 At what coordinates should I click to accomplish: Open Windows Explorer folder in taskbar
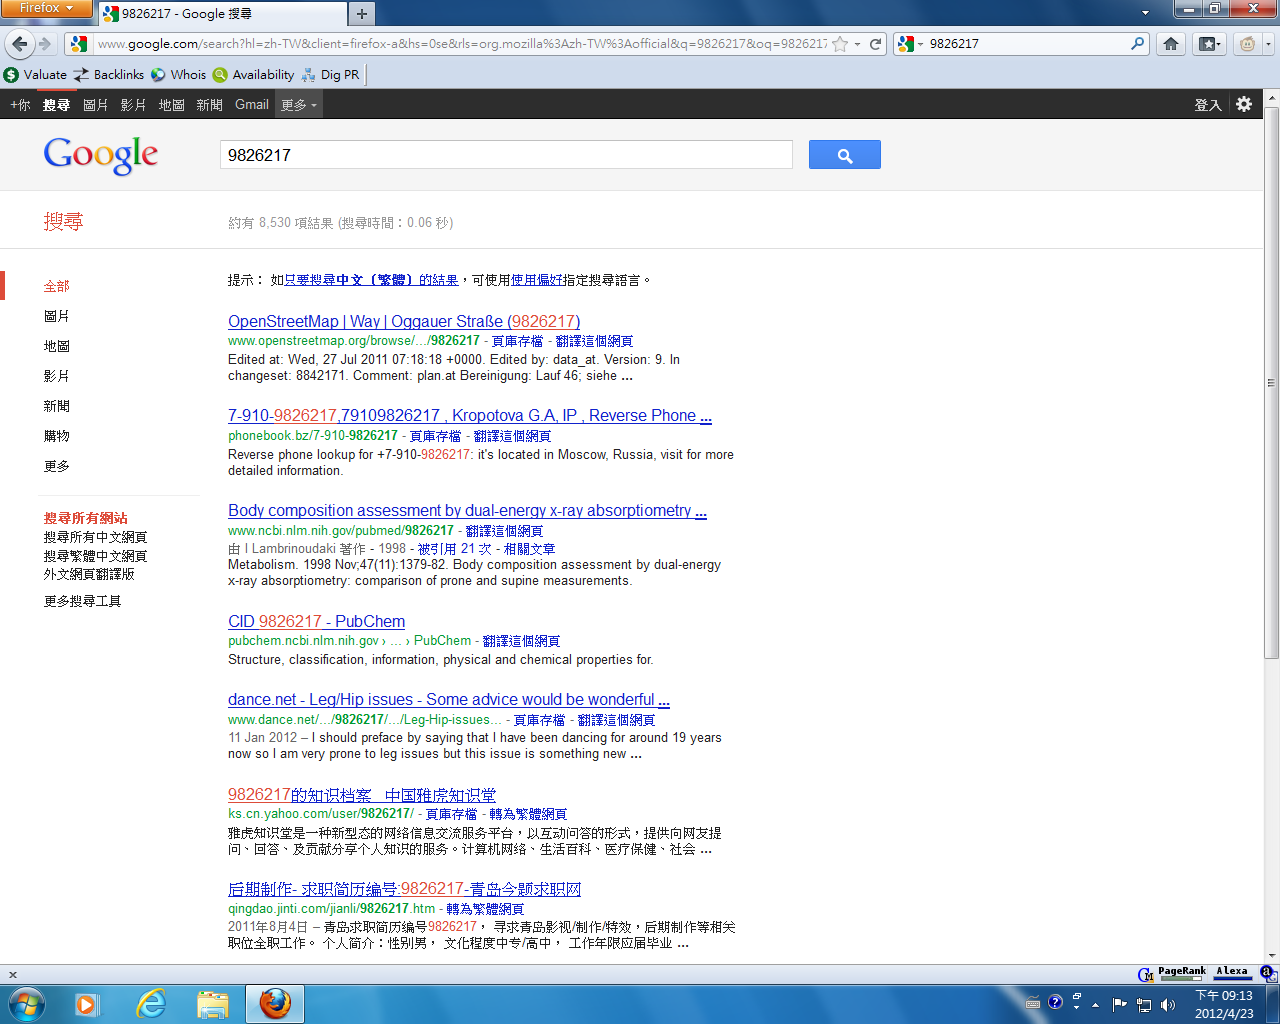(x=213, y=1004)
